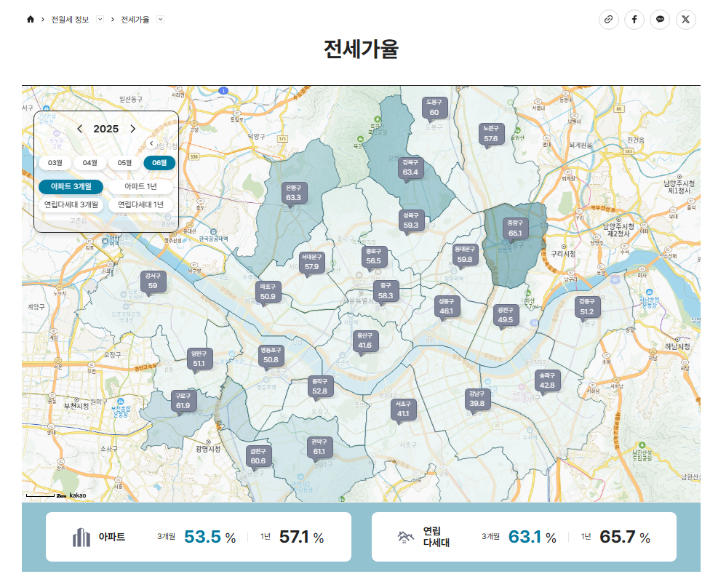
Task: Share via KakaoTalk speech bubble icon
Action: (x=660, y=19)
